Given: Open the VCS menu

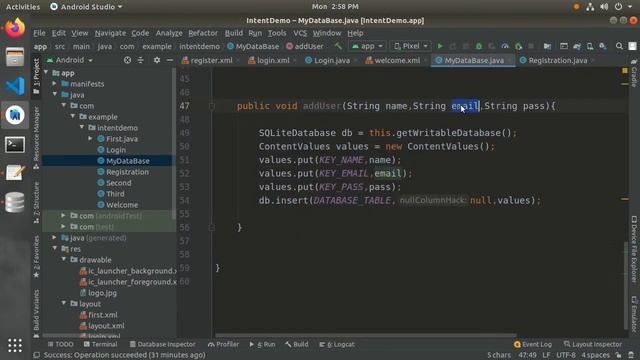Looking at the screenshot, I should (300, 33).
